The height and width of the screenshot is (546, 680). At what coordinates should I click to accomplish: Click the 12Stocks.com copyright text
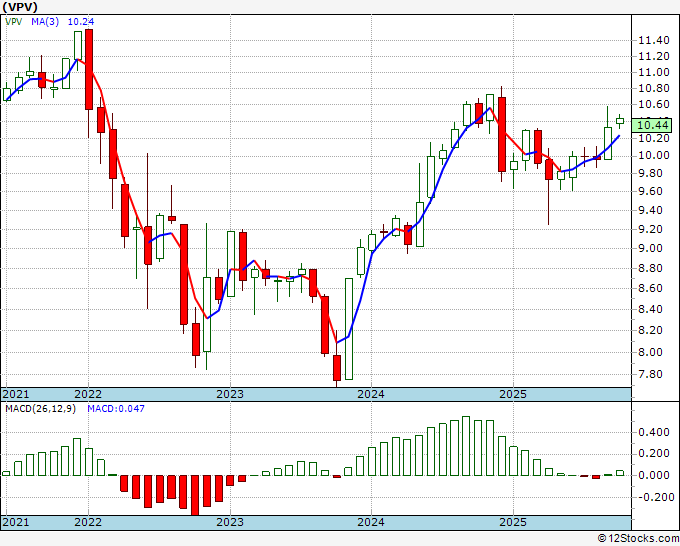(x=638, y=539)
